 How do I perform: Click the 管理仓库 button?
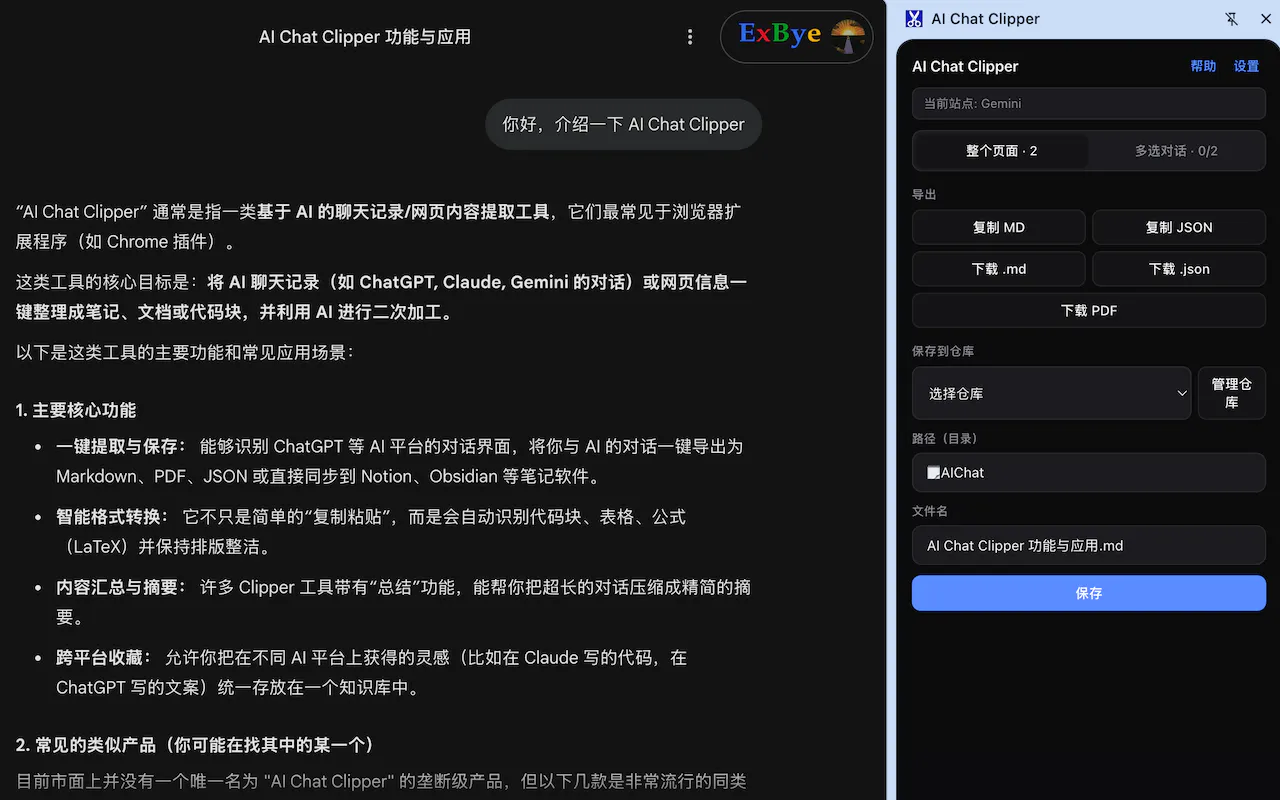(x=1232, y=393)
